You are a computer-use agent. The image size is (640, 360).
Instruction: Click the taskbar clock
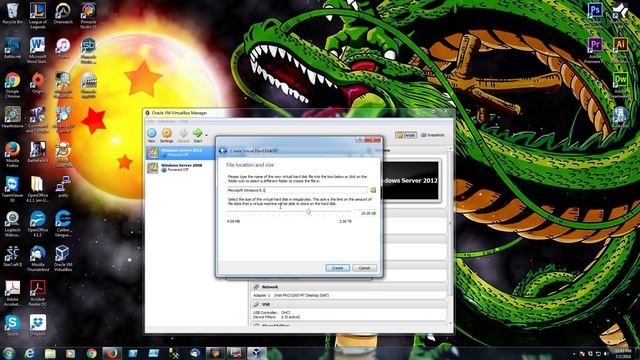(622, 354)
